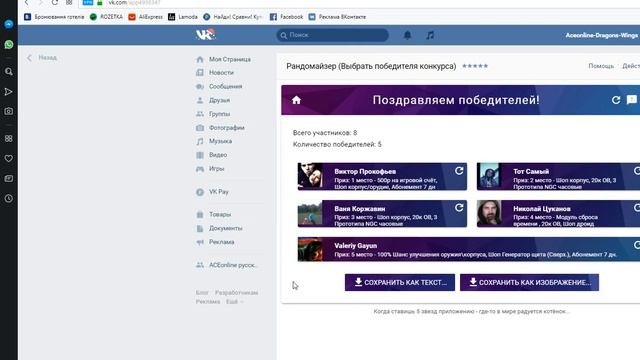
Task: Open Сообщения menu item
Action: (219, 87)
